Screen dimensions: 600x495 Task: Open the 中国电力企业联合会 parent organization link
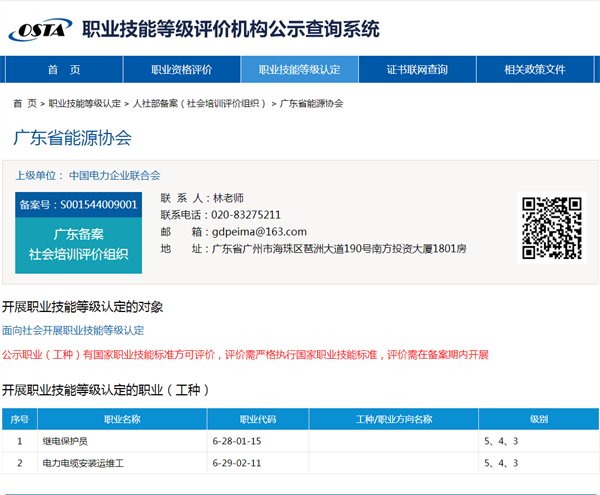(x=114, y=175)
